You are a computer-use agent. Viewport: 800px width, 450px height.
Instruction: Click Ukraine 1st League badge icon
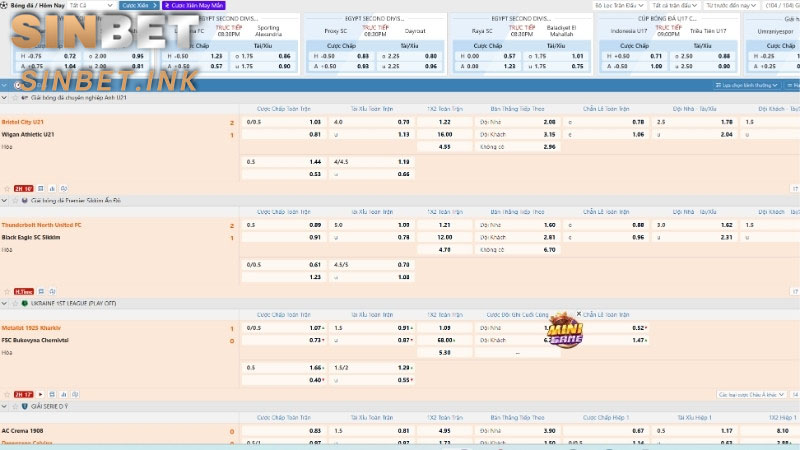click(x=24, y=303)
